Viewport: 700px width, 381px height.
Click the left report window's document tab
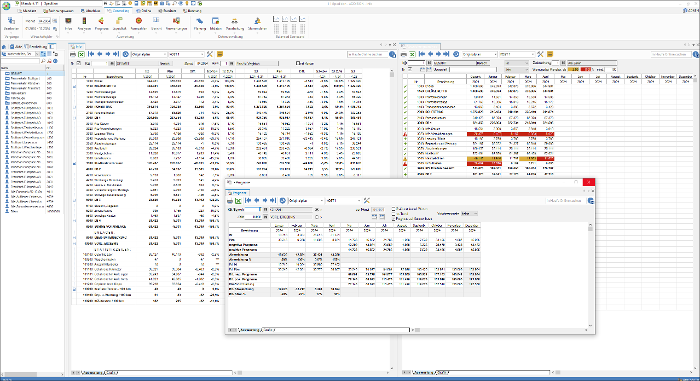pyautogui.click(x=76, y=46)
